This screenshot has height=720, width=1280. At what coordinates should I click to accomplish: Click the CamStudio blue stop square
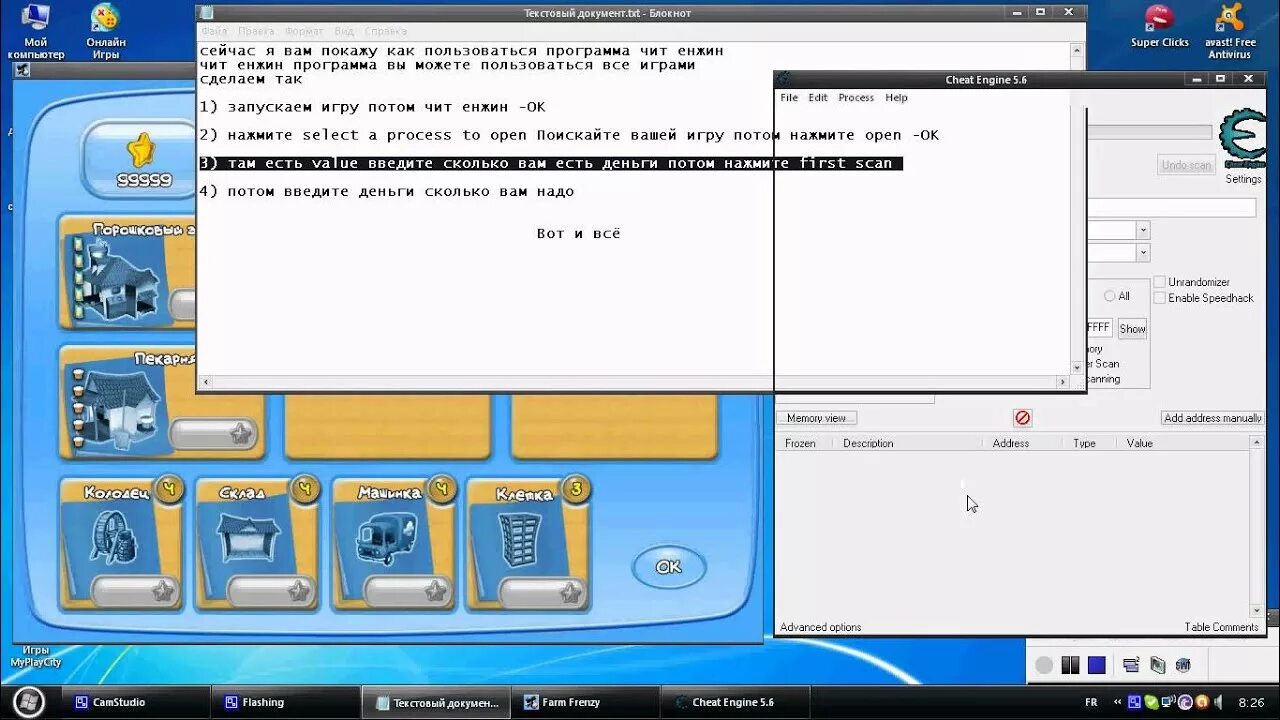(1097, 665)
